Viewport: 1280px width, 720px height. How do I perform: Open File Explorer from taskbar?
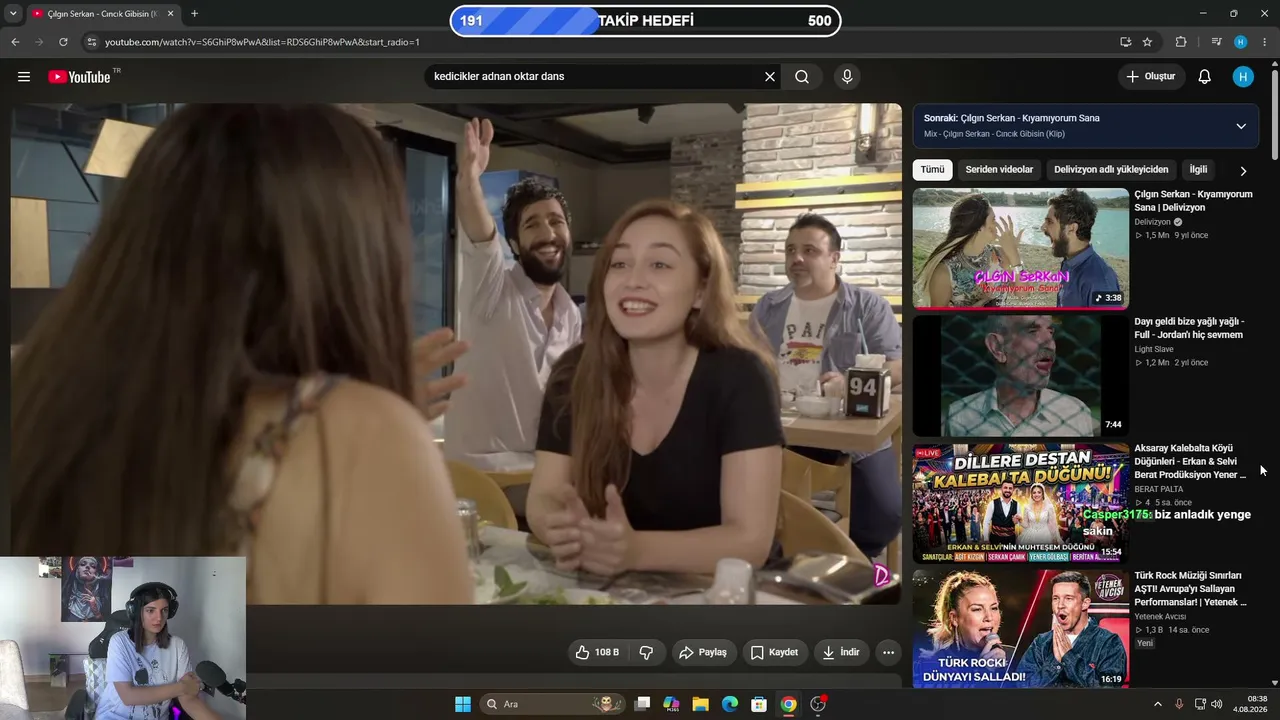pyautogui.click(x=701, y=704)
